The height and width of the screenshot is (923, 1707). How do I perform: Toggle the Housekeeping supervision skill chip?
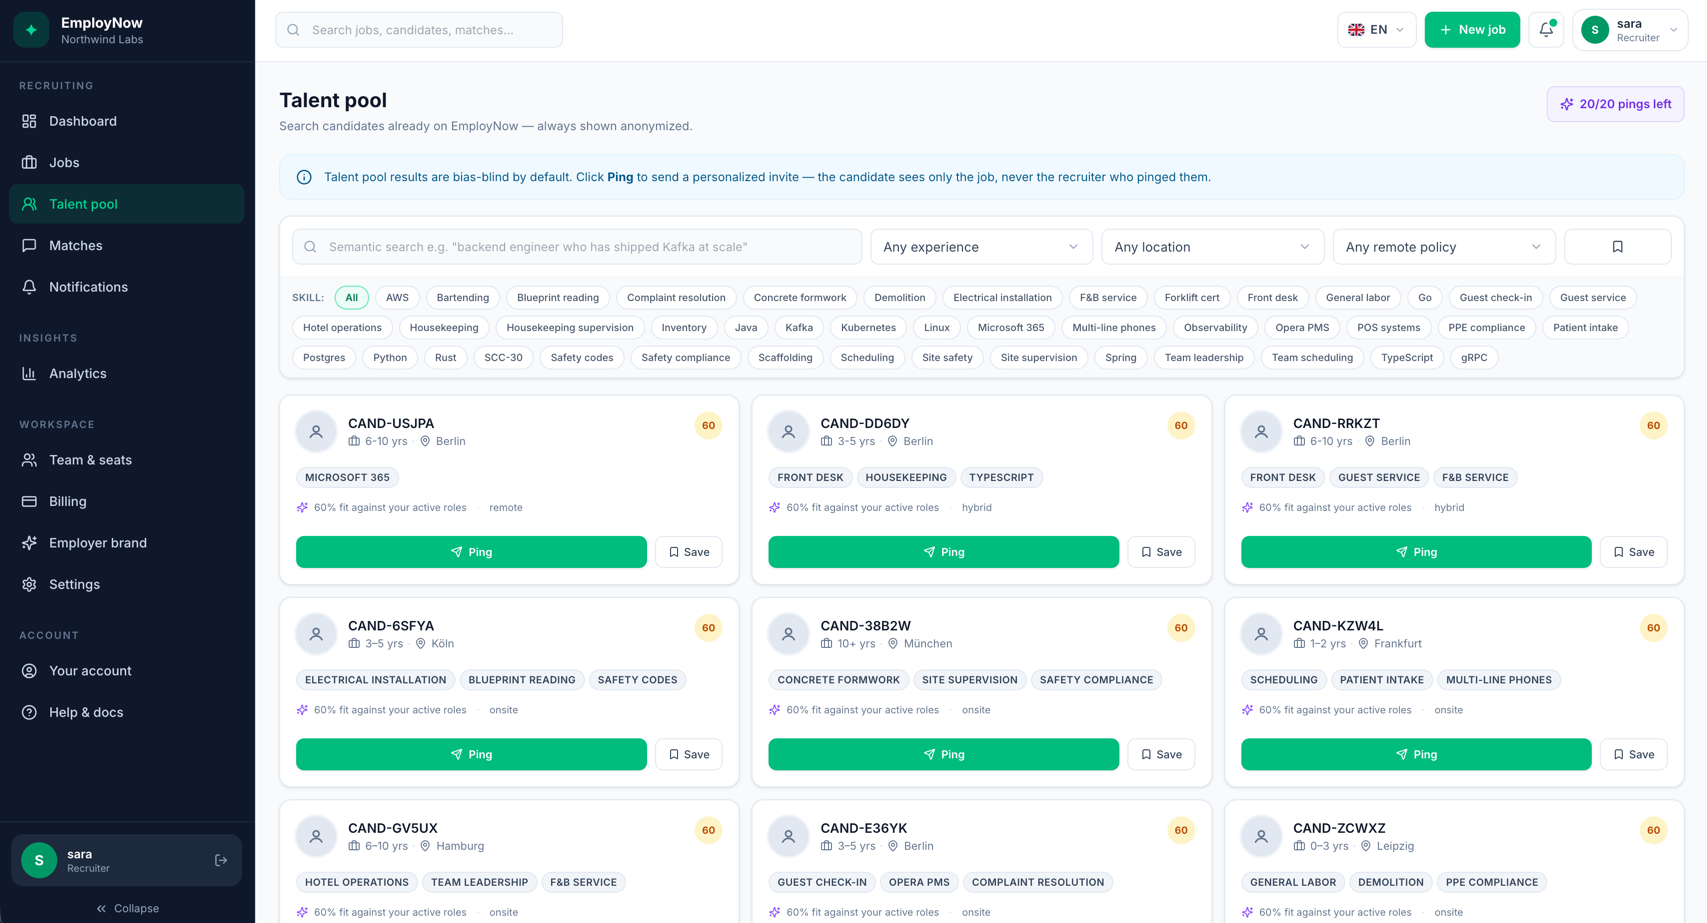[x=570, y=328]
